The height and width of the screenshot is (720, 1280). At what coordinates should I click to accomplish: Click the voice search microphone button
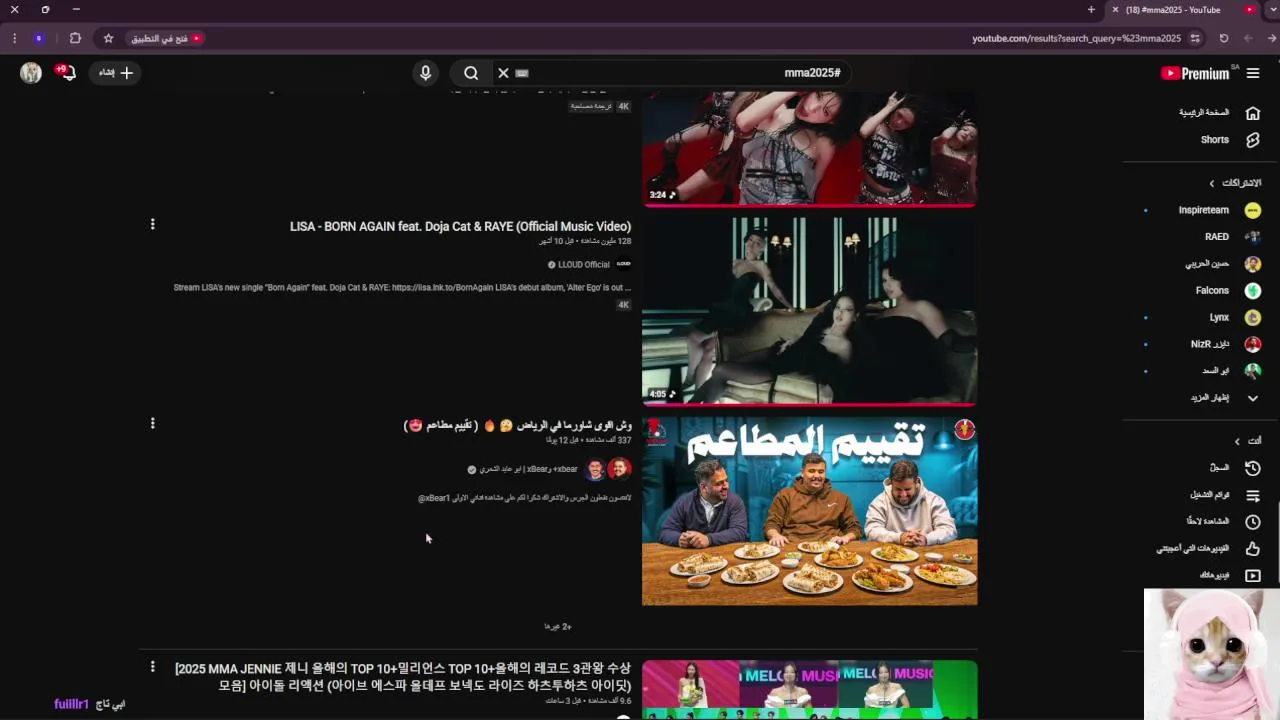click(425, 73)
